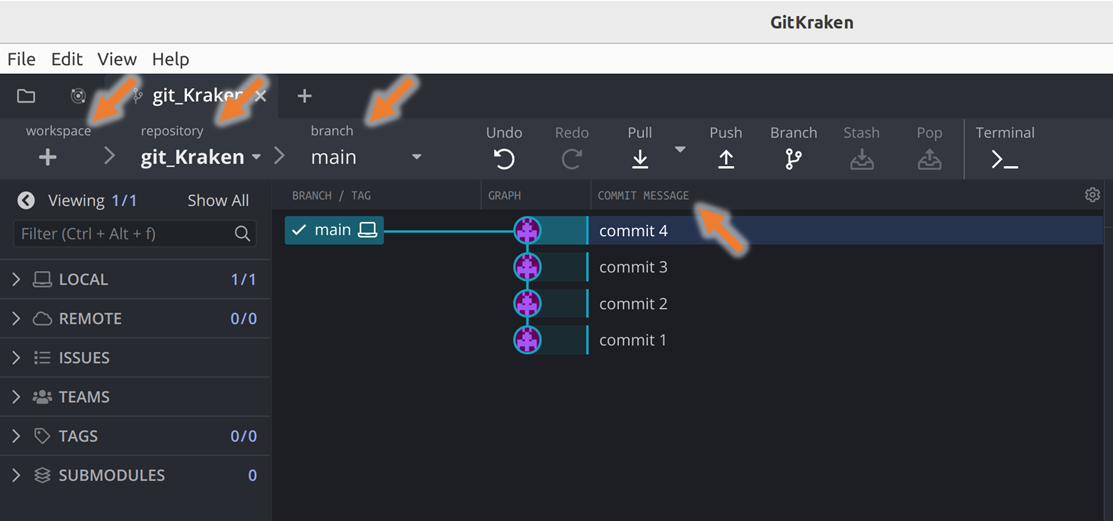
Task: Click the REMOTE 0/0 count
Action: [243, 319]
